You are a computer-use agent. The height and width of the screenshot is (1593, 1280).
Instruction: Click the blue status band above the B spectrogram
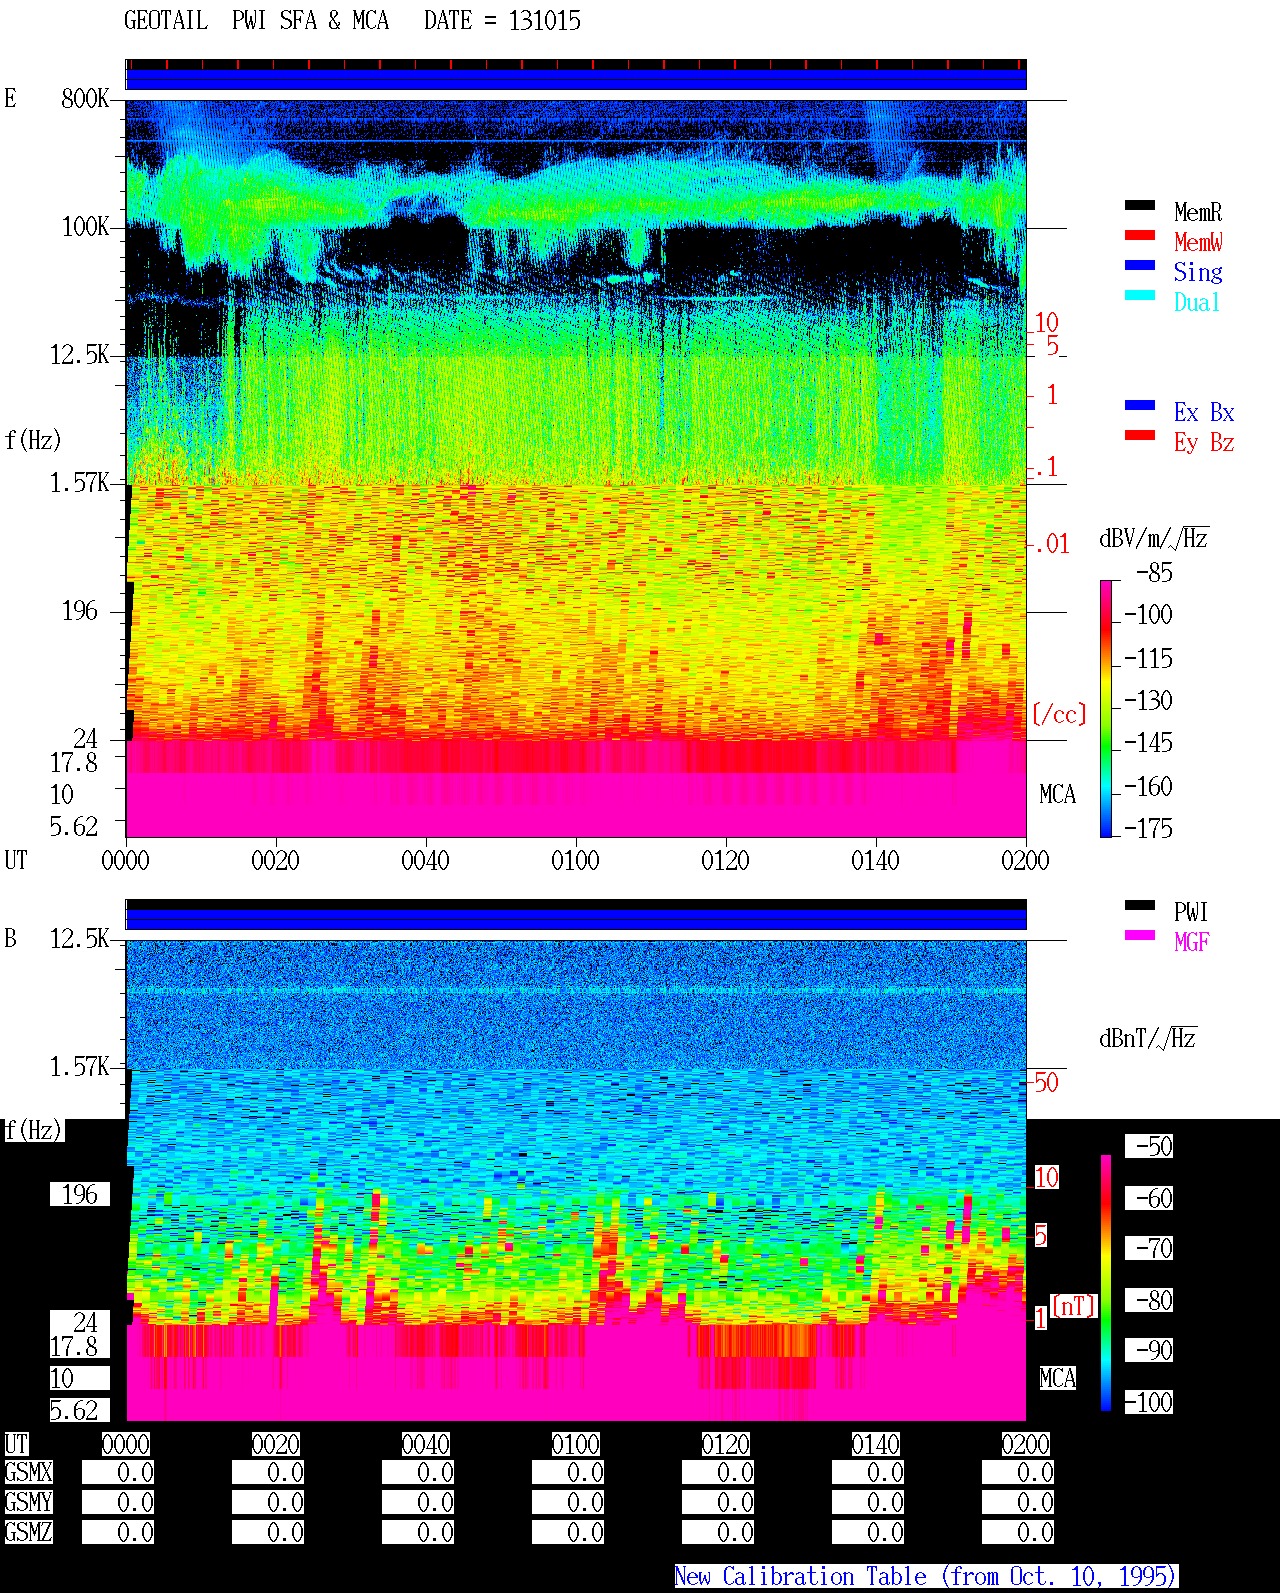[576, 919]
